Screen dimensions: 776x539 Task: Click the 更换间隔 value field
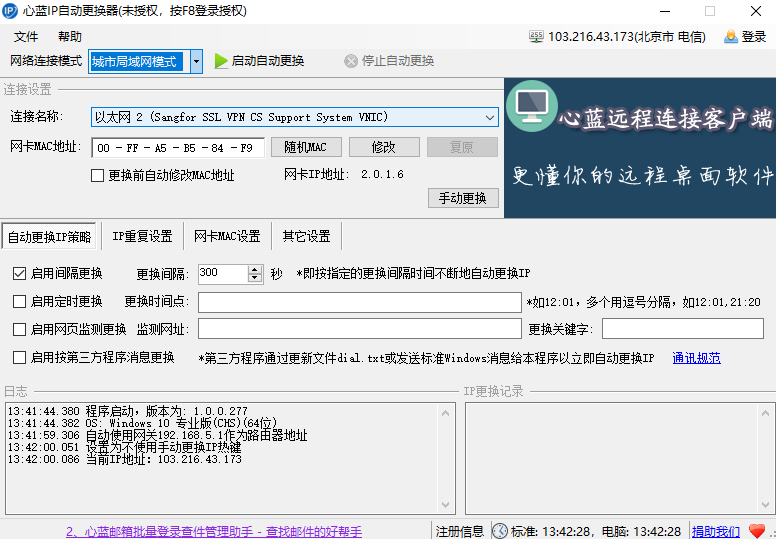[x=223, y=274]
